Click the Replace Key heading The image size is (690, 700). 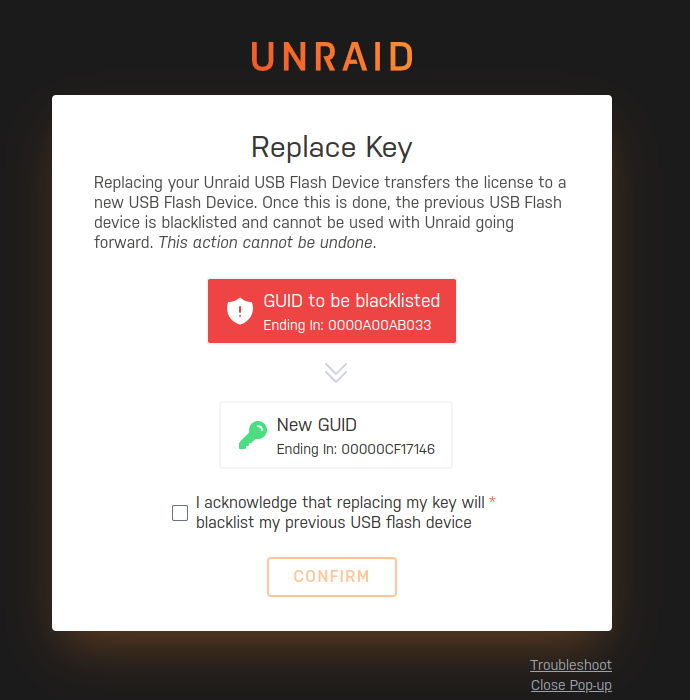pyautogui.click(x=332, y=147)
